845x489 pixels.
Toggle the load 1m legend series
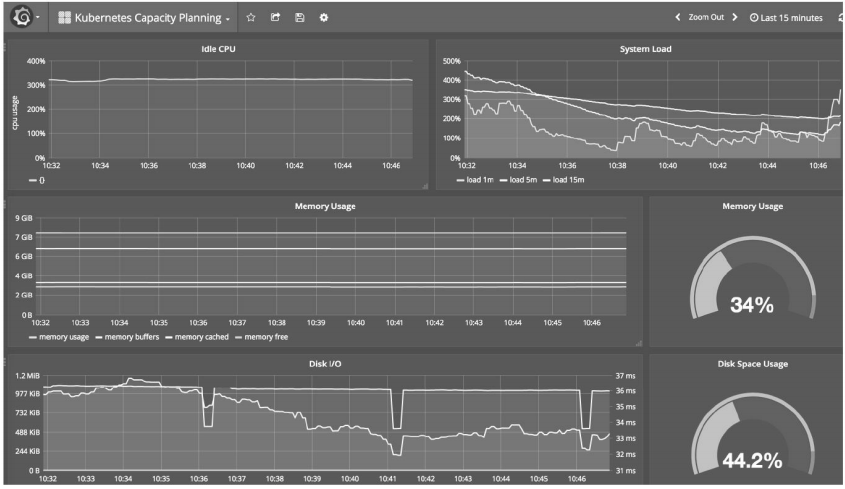tap(475, 180)
